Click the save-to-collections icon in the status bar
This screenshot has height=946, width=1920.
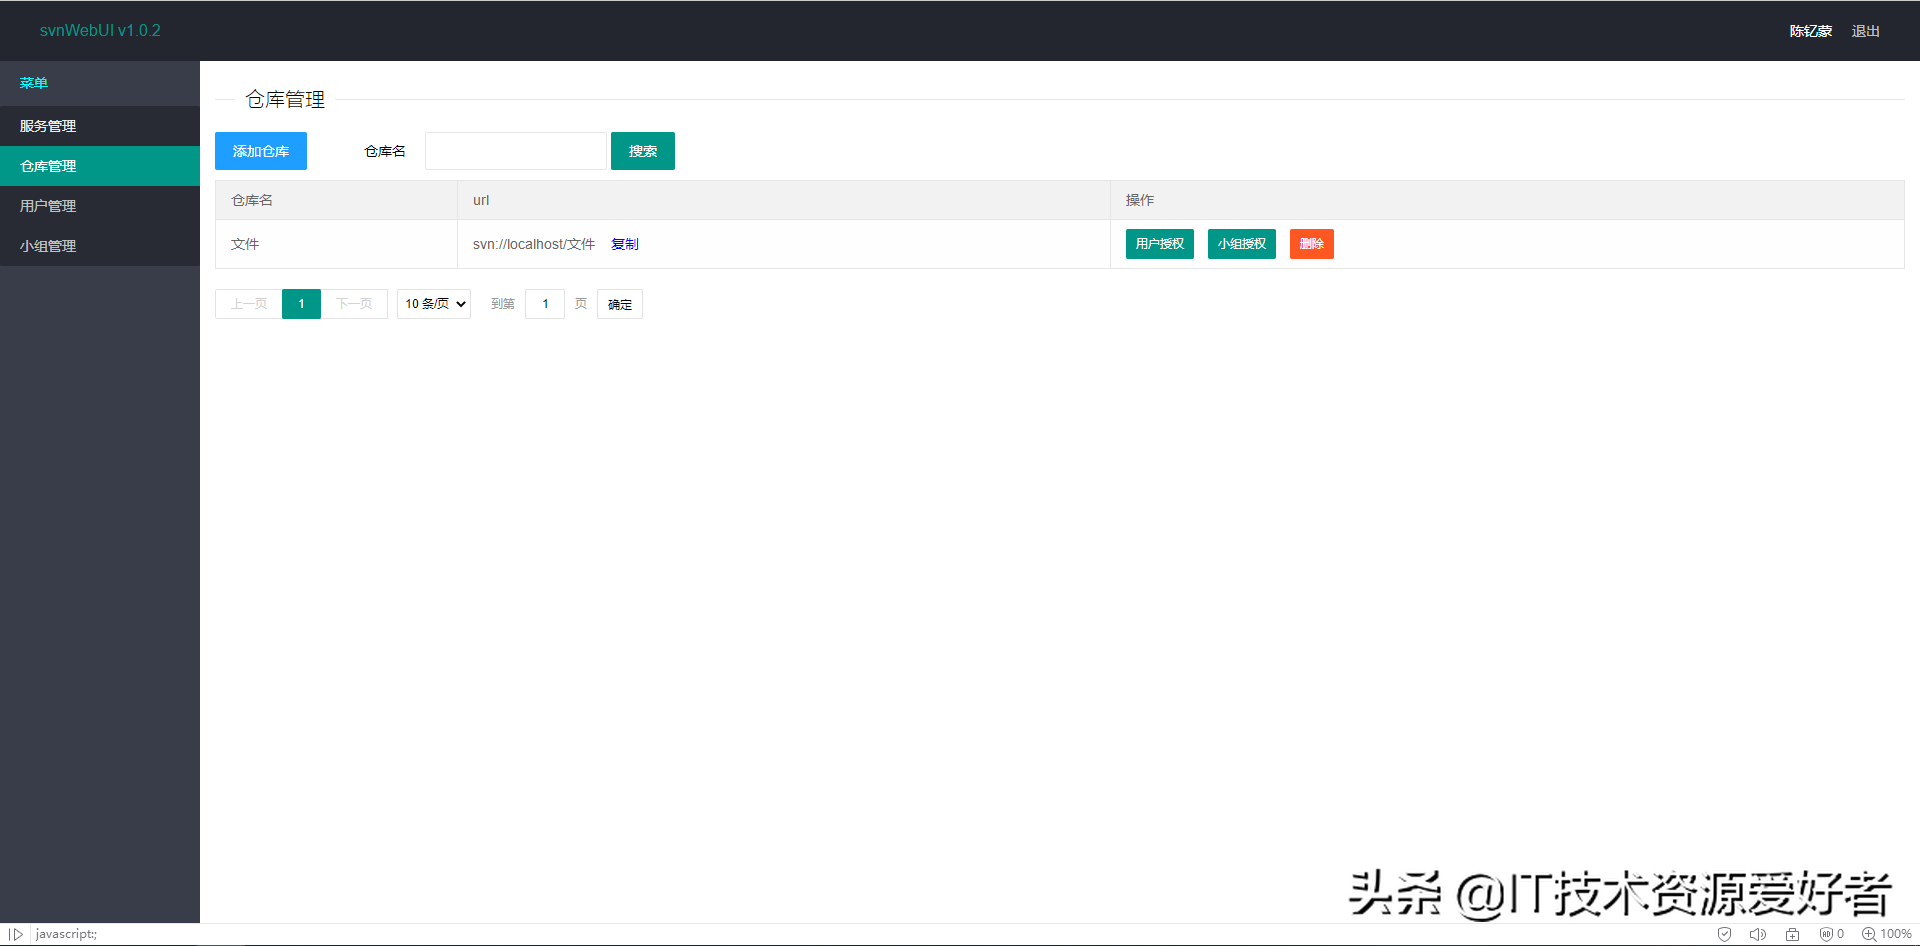(1791, 934)
